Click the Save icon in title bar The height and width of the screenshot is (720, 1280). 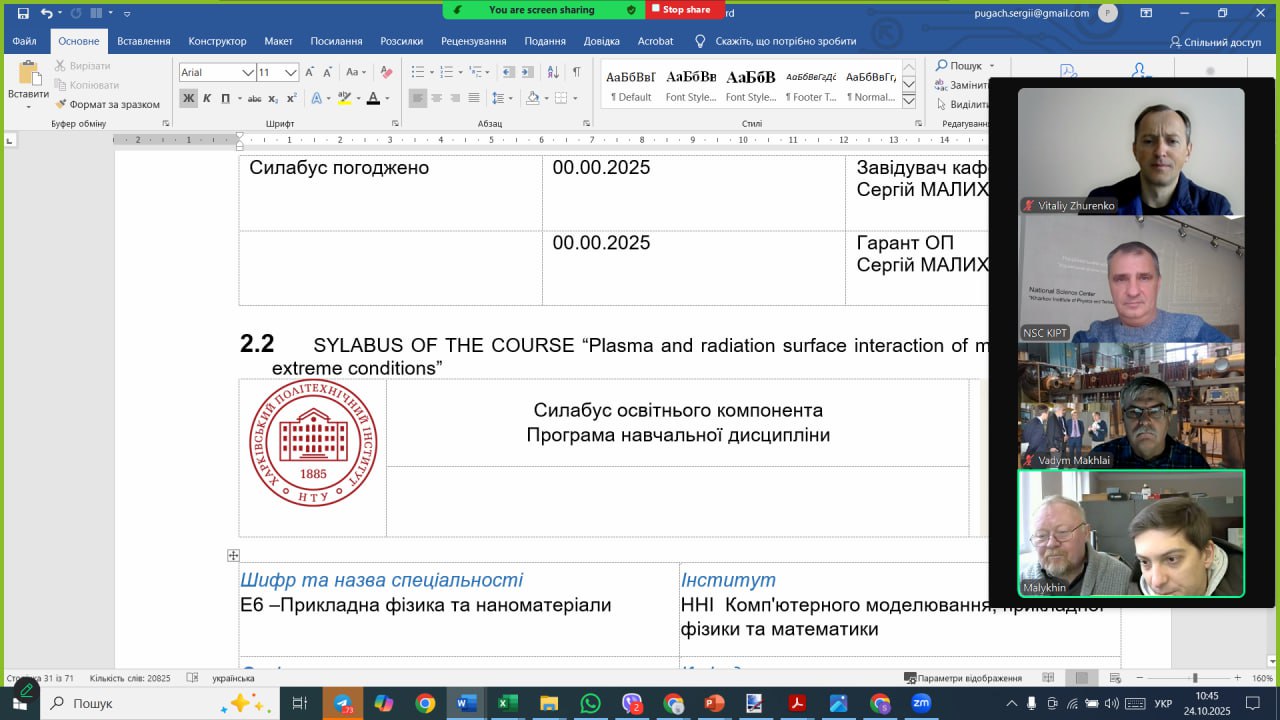23,13
